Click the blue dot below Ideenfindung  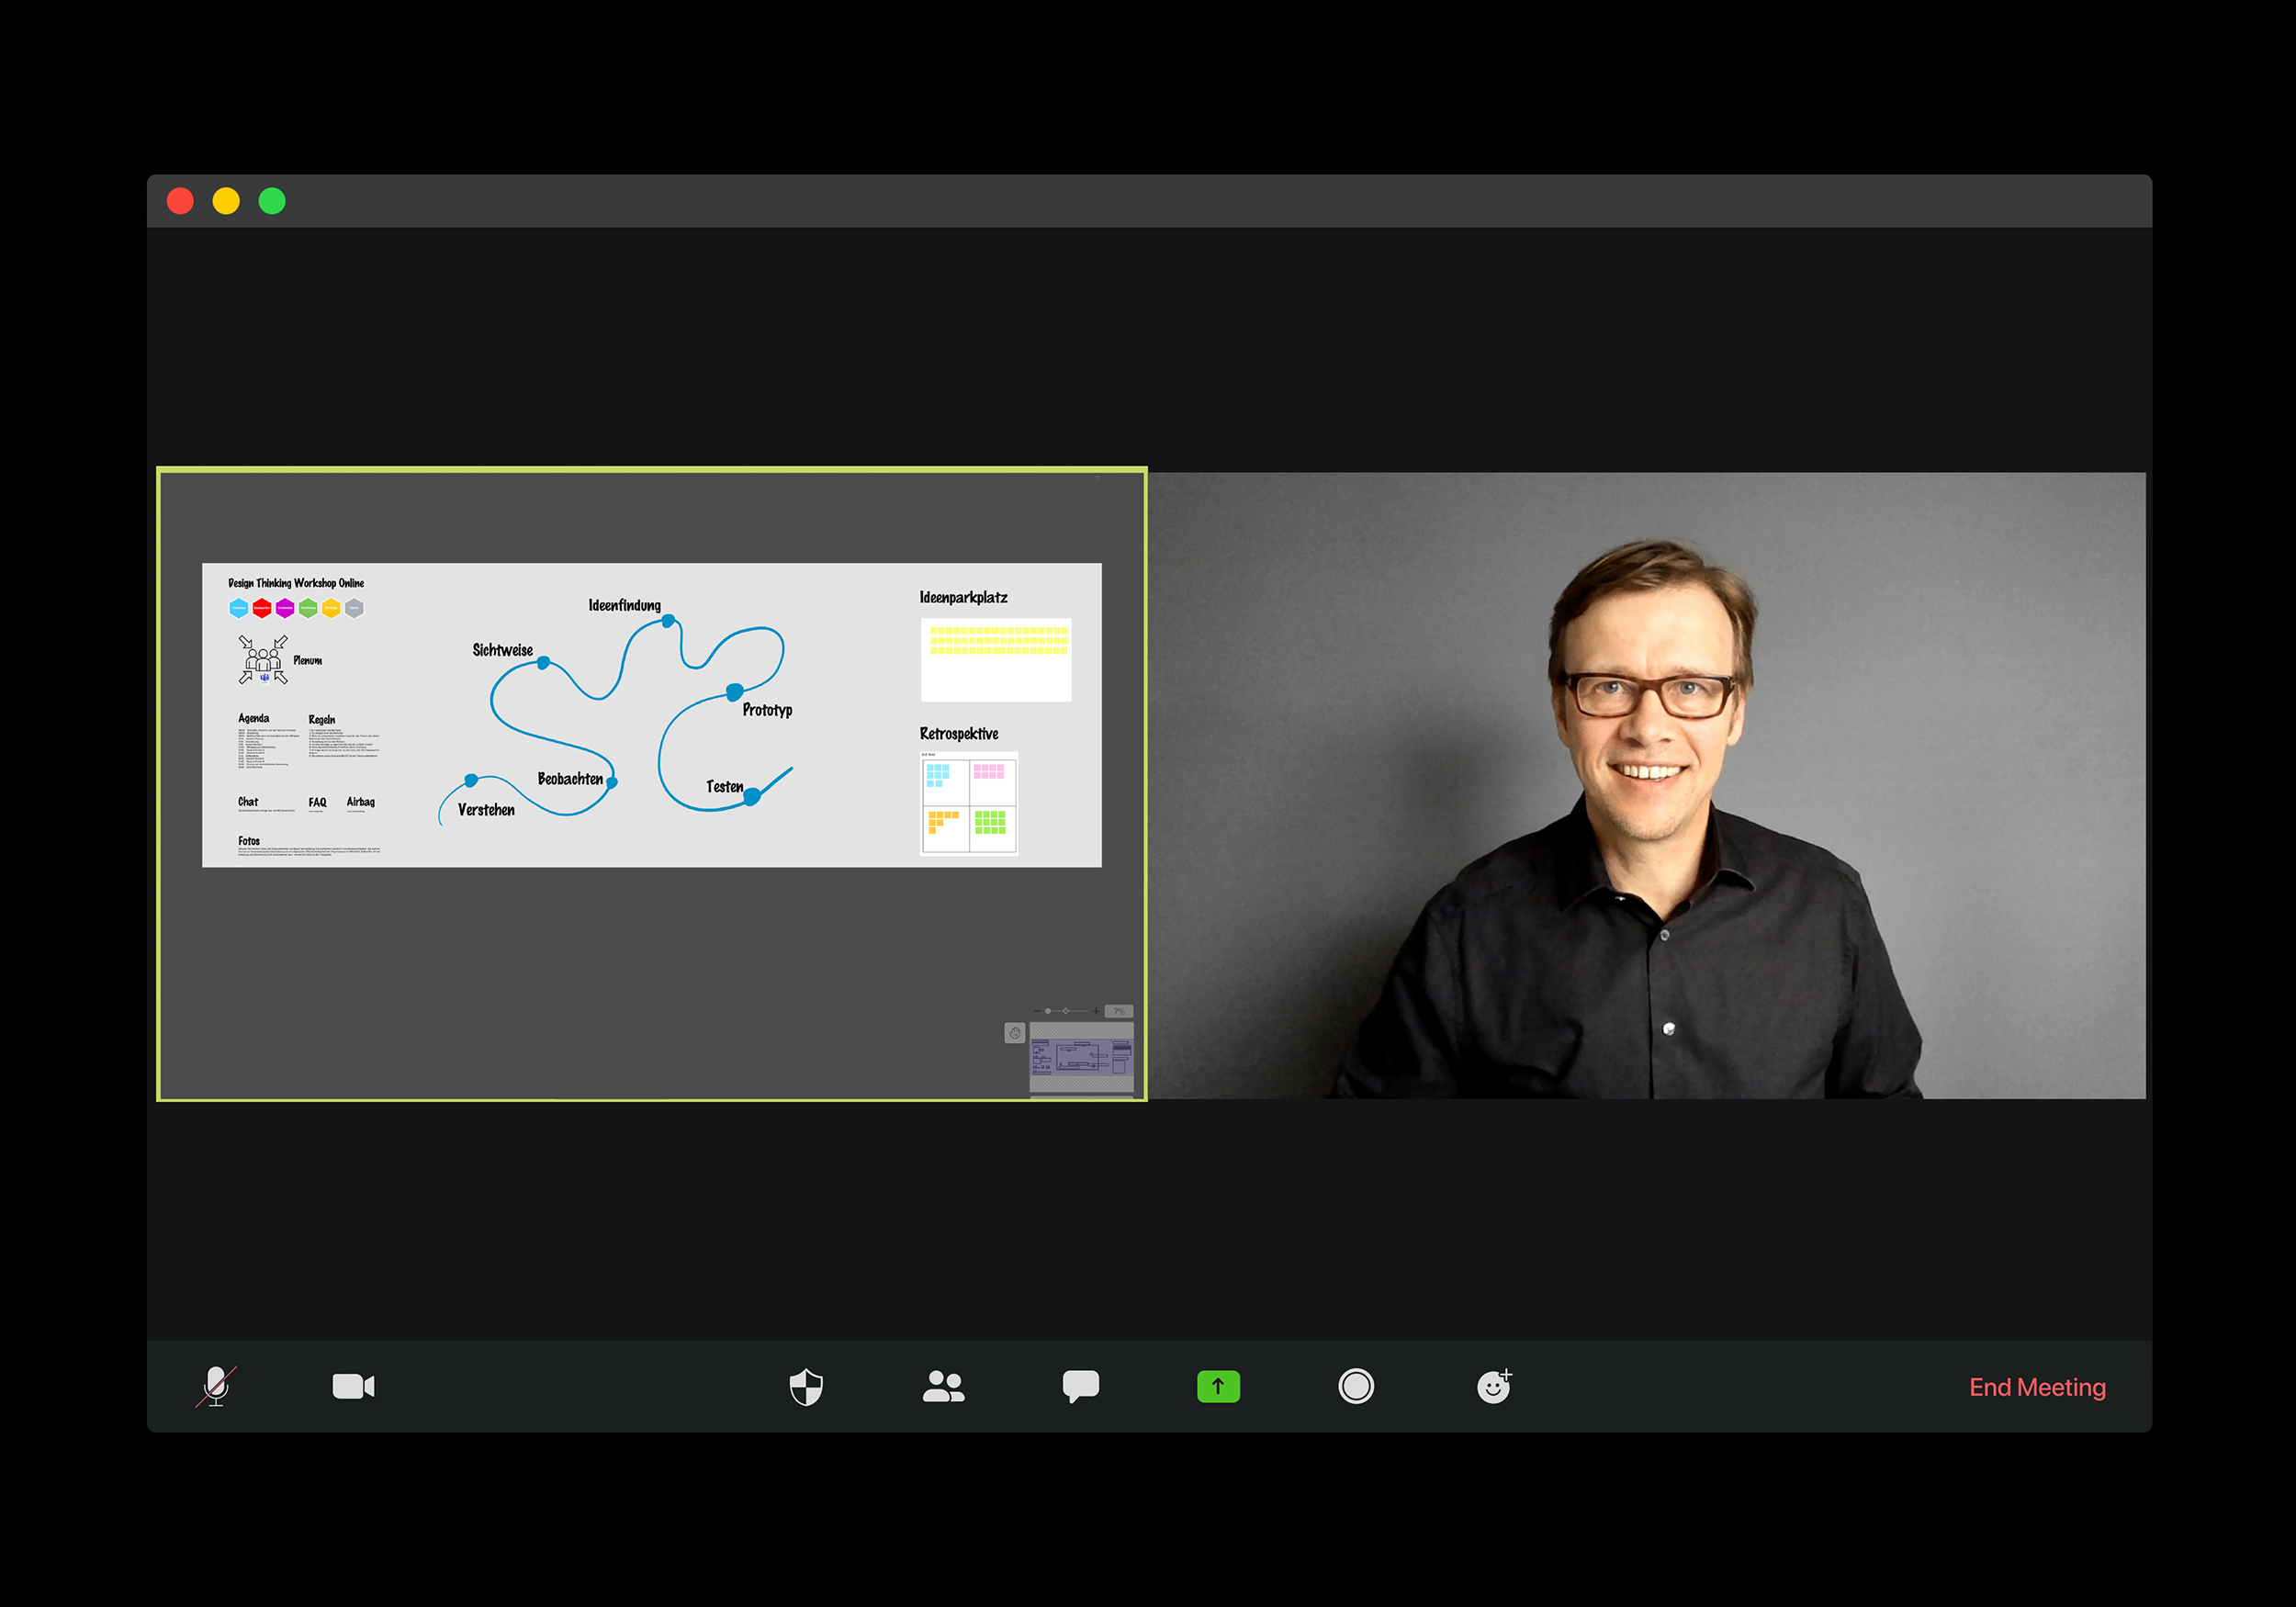click(668, 622)
